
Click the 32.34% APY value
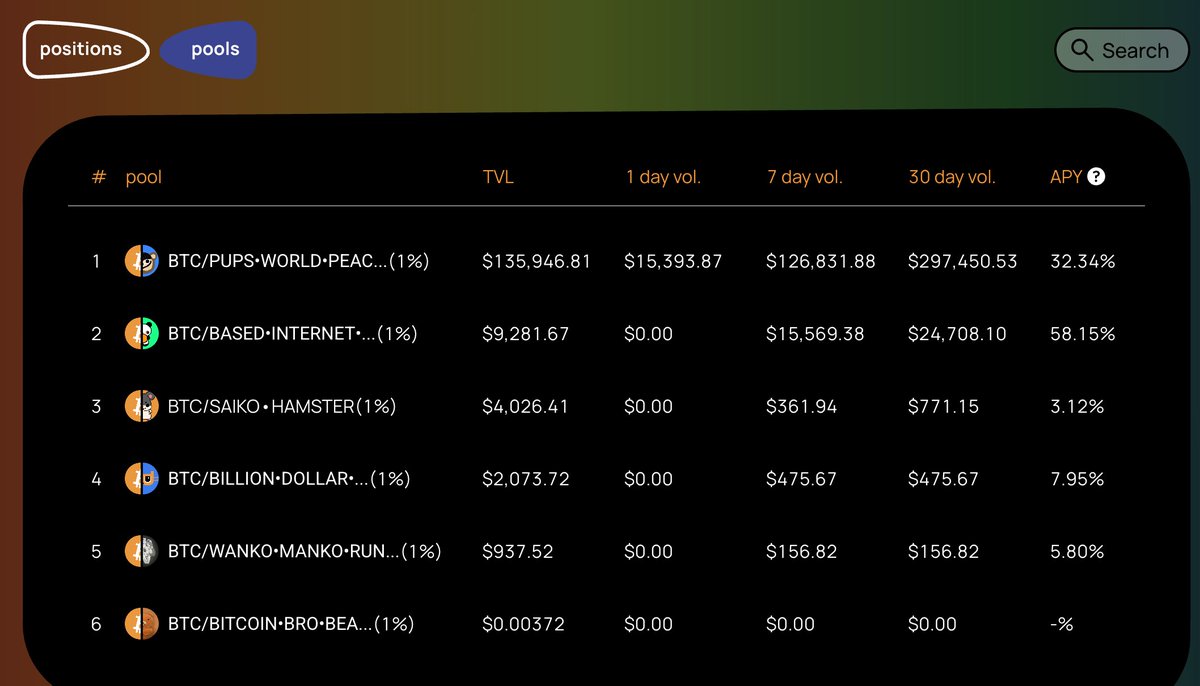pyautogui.click(x=1082, y=261)
